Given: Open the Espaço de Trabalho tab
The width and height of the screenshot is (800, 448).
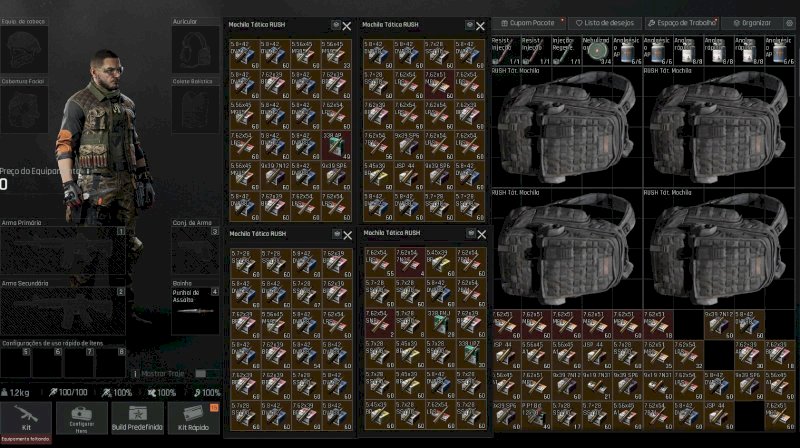Looking at the screenshot, I should [682, 23].
